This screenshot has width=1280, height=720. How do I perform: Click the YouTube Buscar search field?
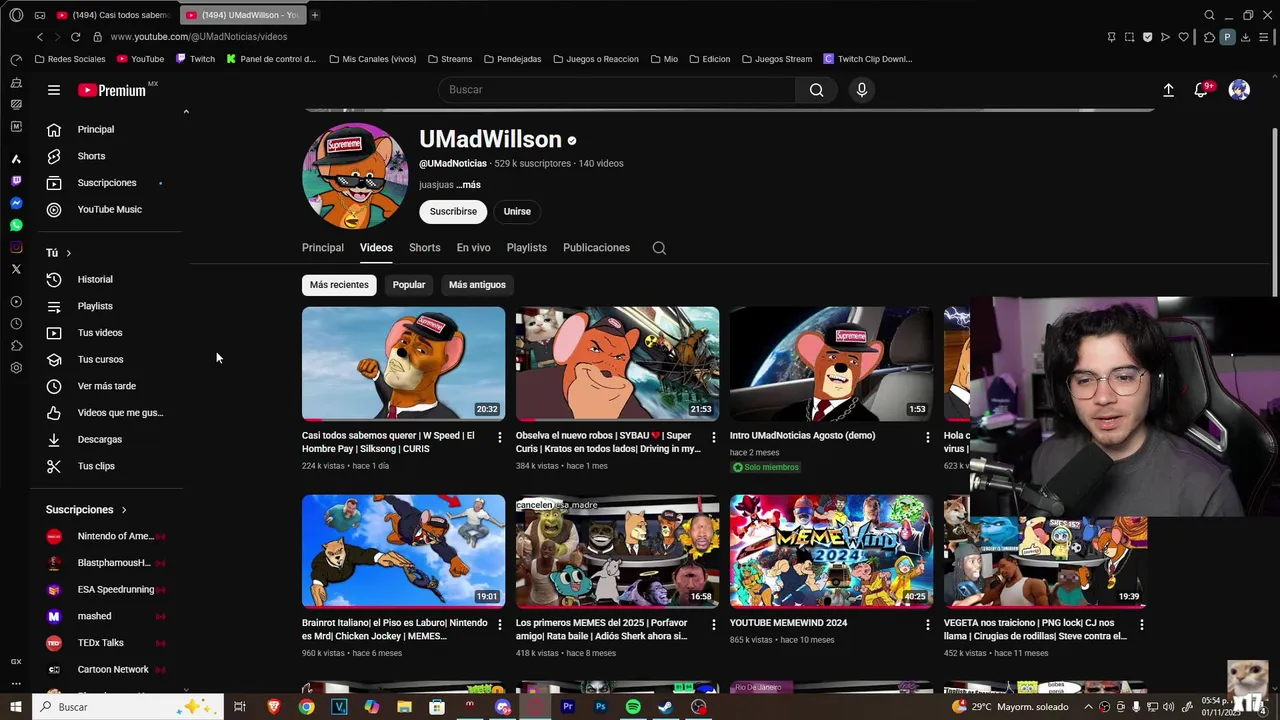tap(617, 90)
